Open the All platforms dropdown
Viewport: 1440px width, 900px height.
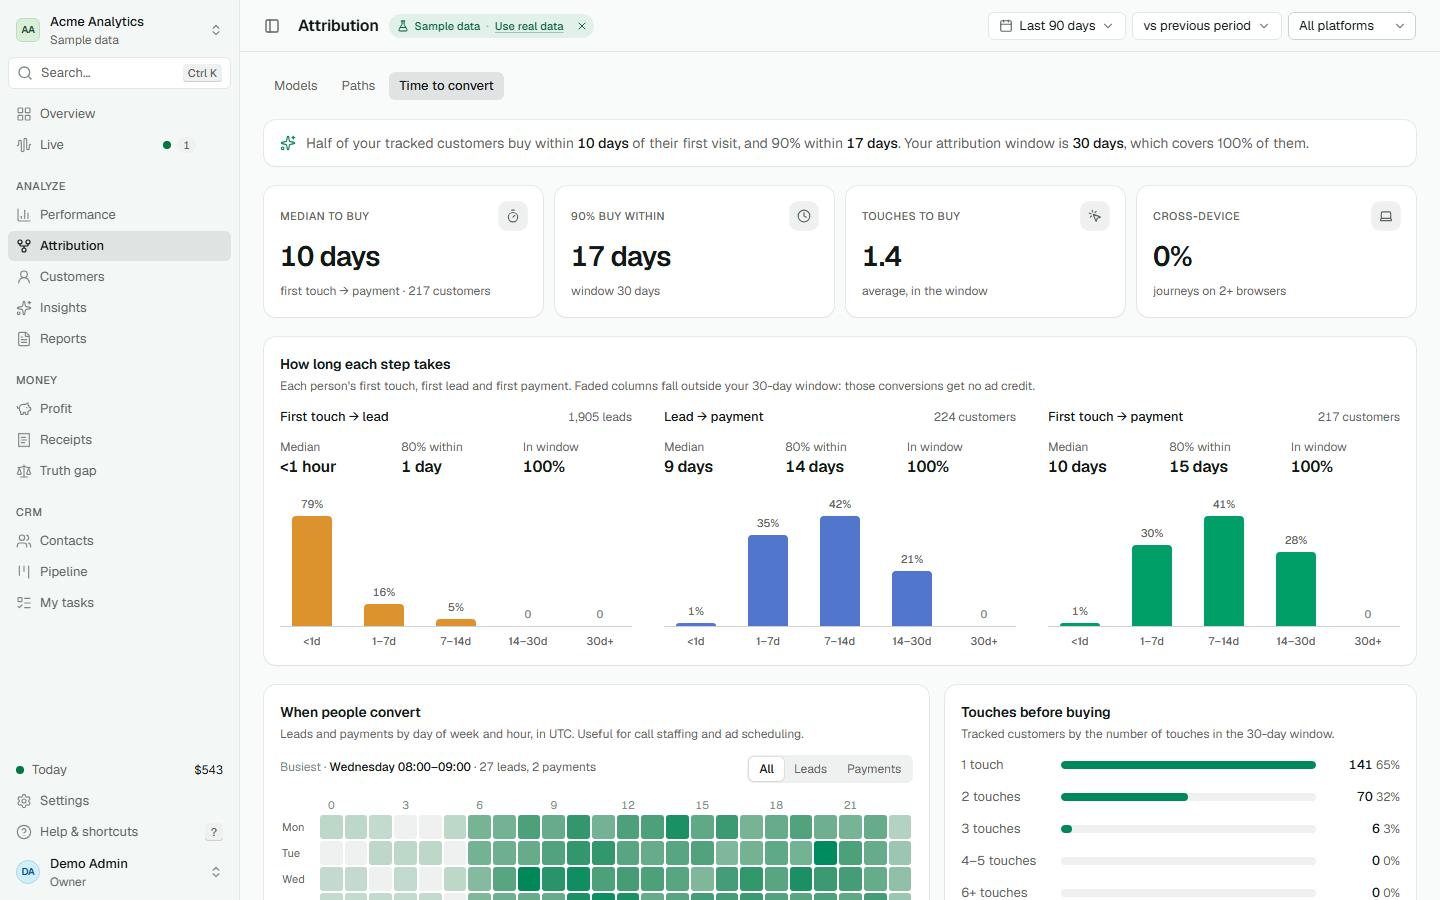(1352, 26)
